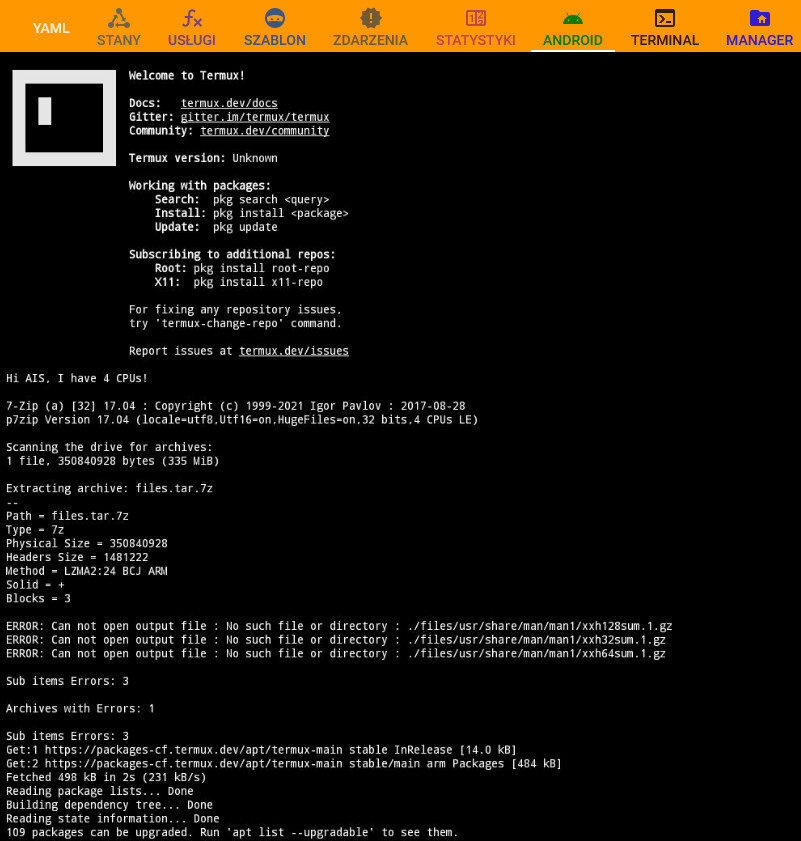Click 'Headers Size = 1481222' line
This screenshot has width=801, height=841.
click(x=77, y=557)
